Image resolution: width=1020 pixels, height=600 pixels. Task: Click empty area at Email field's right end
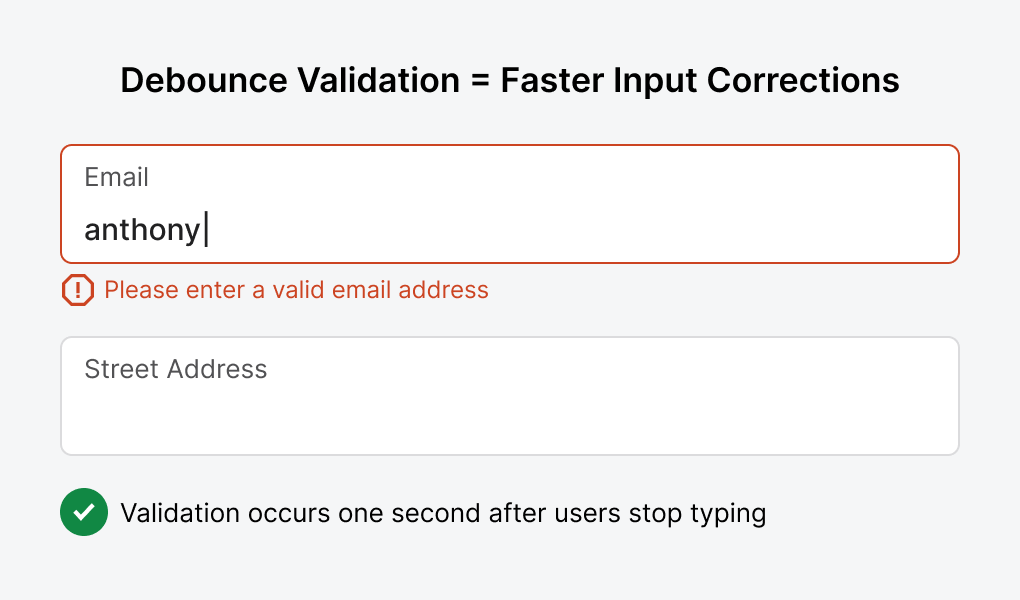(900, 230)
